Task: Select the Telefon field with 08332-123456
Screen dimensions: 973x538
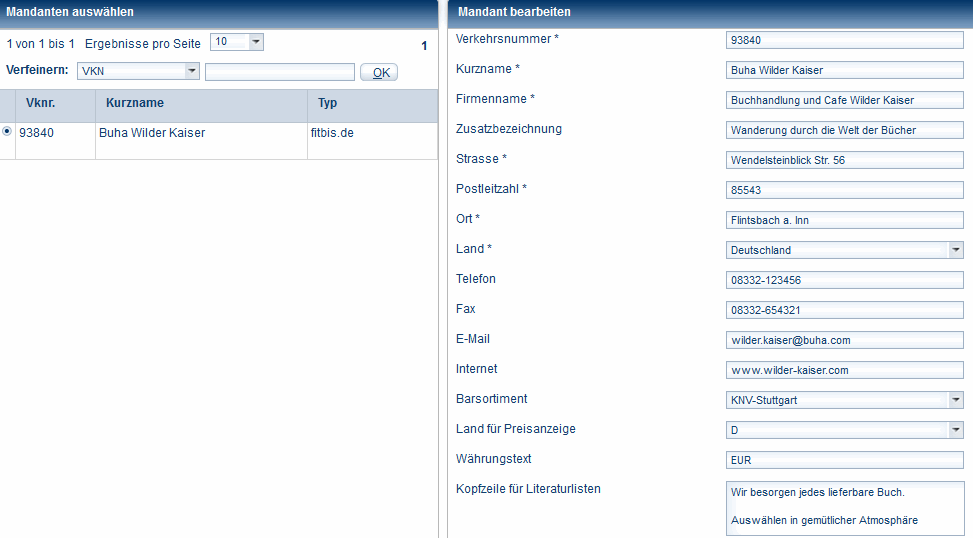Action: pos(844,280)
